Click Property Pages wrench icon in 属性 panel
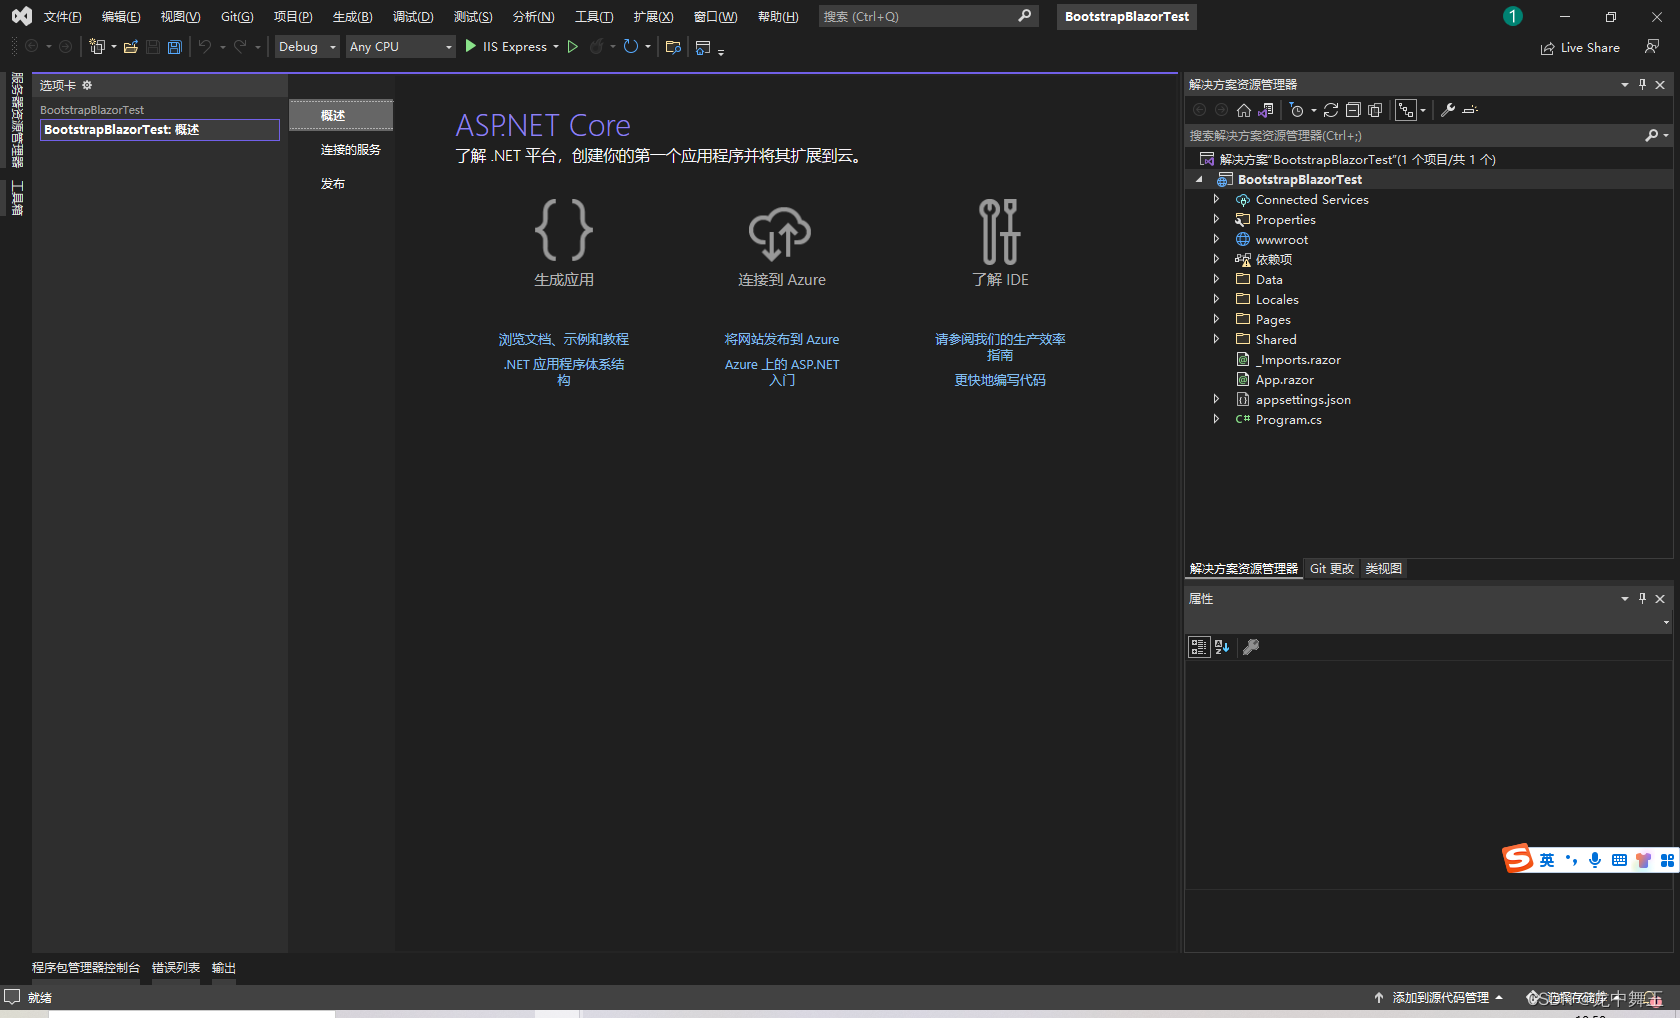Screen dimensions: 1680x1018 [1251, 647]
